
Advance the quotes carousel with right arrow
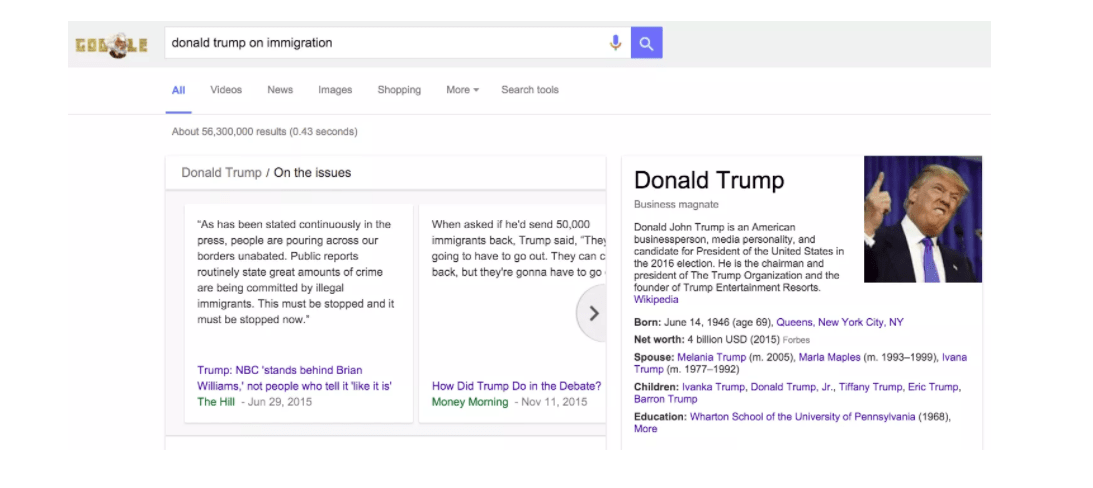(x=593, y=313)
